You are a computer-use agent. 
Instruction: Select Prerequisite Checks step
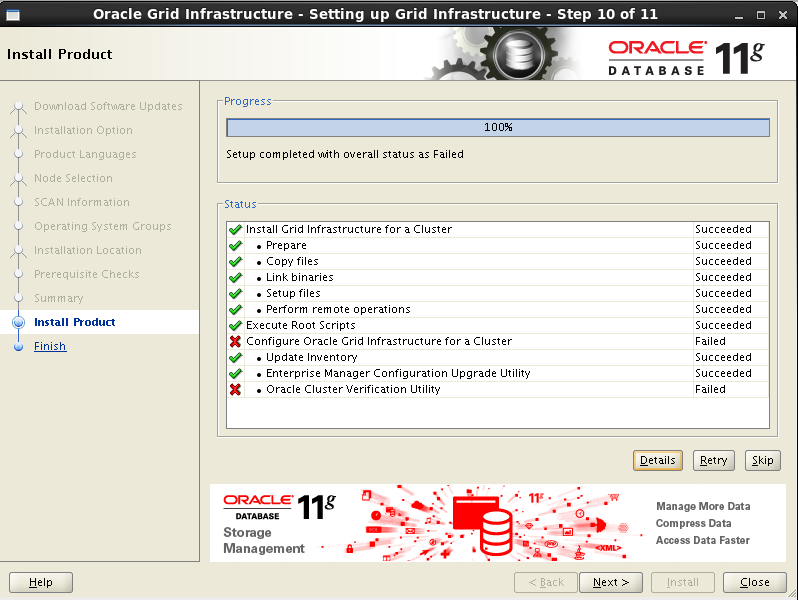87,274
